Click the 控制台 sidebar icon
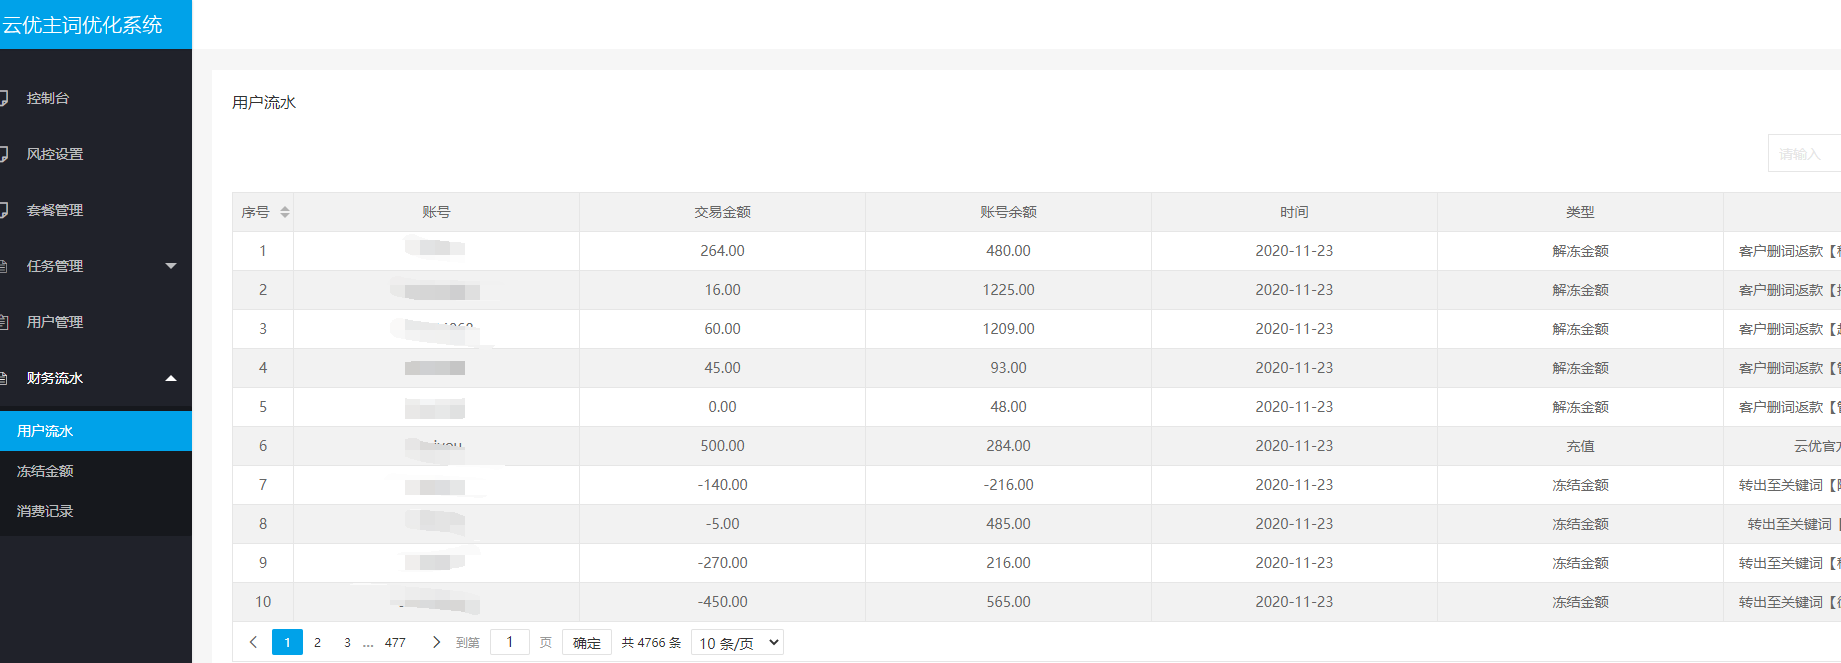Viewport: 1841px width, 663px height. point(4,98)
